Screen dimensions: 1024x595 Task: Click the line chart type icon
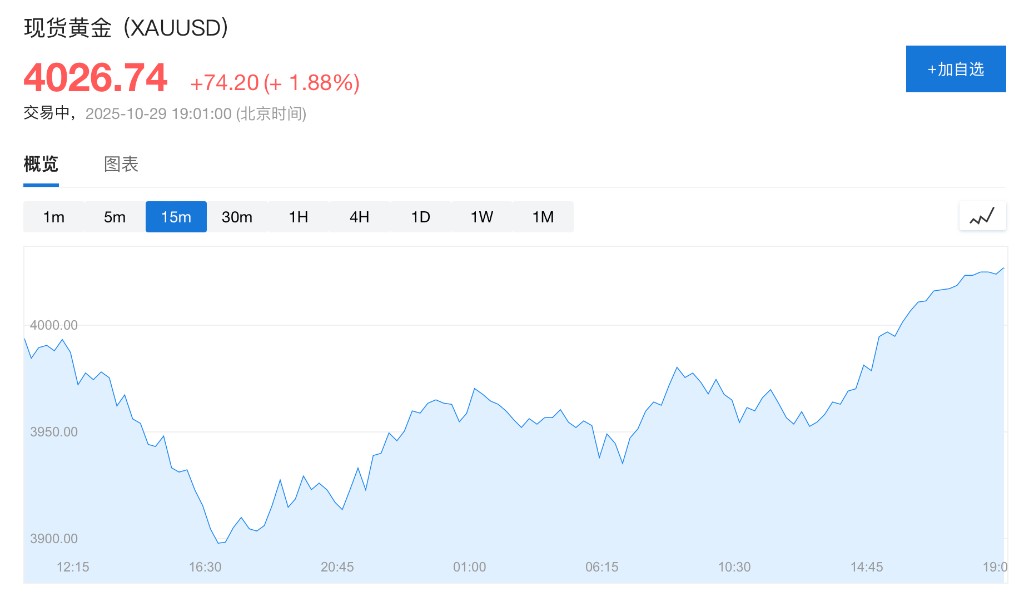click(982, 216)
